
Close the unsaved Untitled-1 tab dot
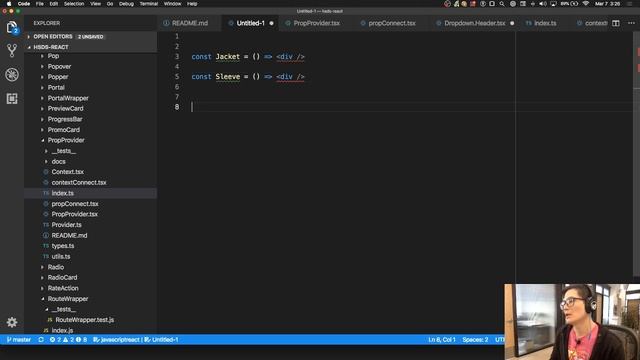(271, 23)
